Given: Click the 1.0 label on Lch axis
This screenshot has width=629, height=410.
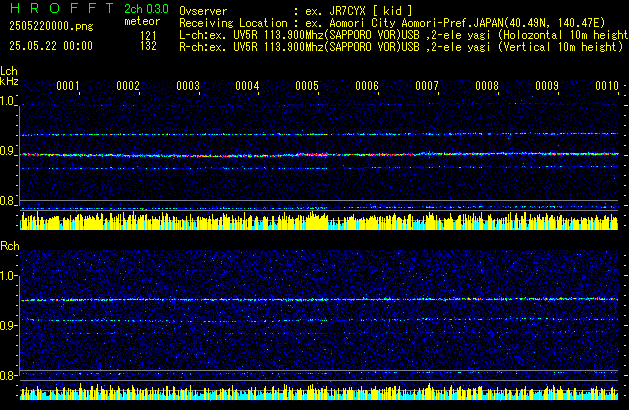Looking at the screenshot, I should coord(7,101).
